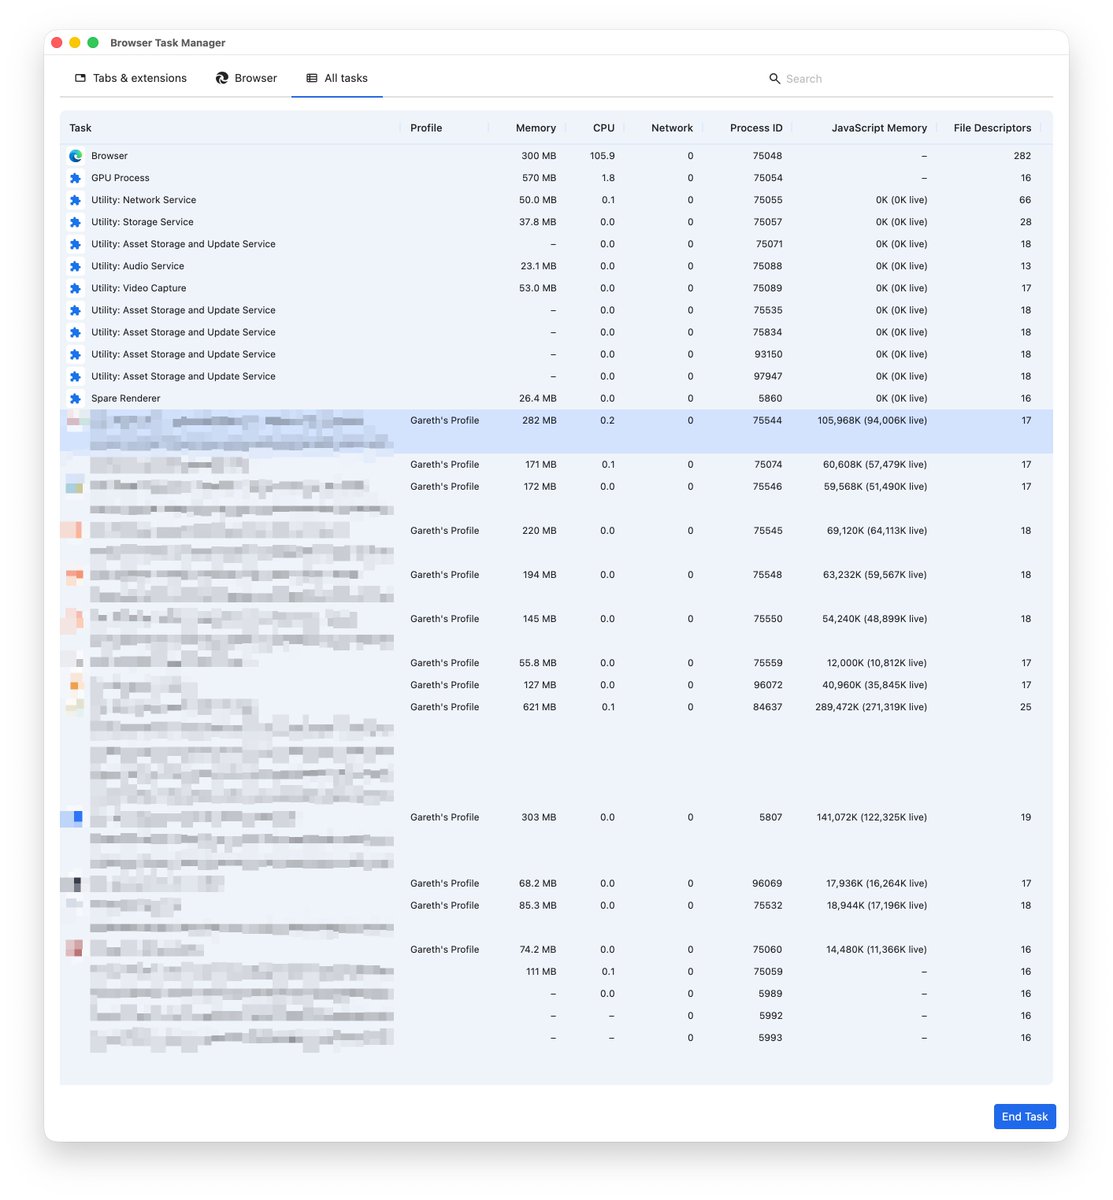Click the 289,472K (271,319K live) value
1113x1200 pixels.
click(871, 707)
